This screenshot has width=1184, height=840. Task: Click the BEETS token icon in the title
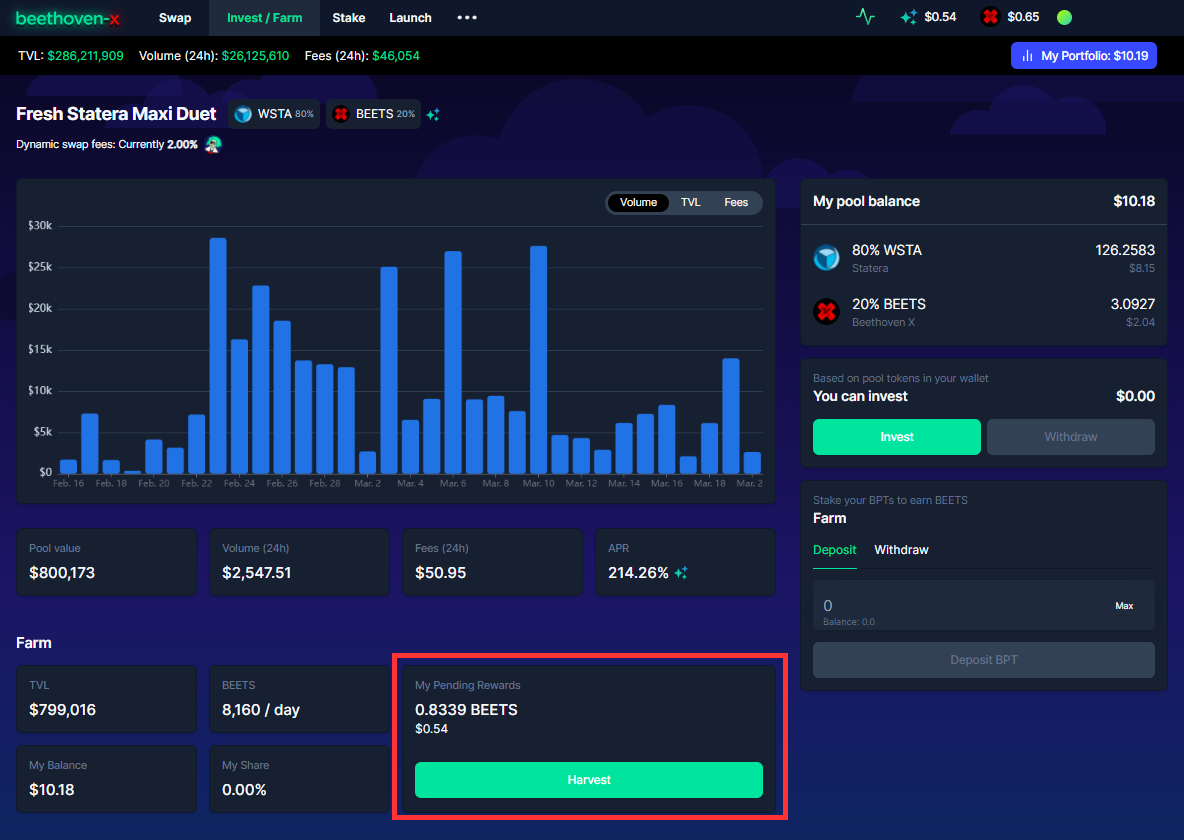click(341, 114)
